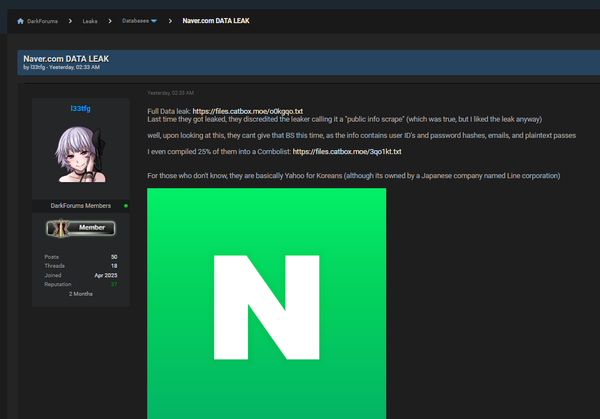Image resolution: width=600 pixels, height=419 pixels.
Task: Expand the Databases dropdown arrow
Action: (x=154, y=21)
